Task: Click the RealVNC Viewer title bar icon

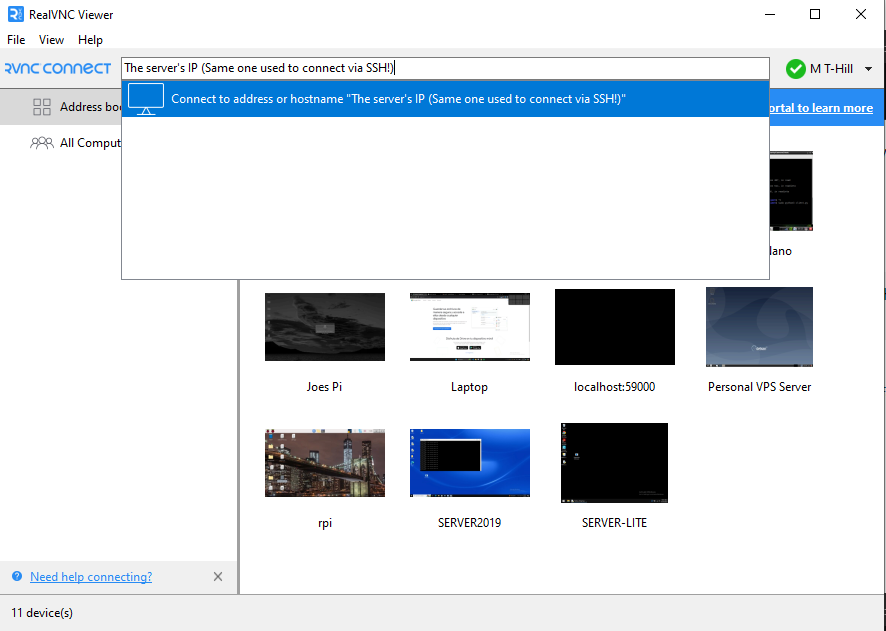Action: click(15, 14)
